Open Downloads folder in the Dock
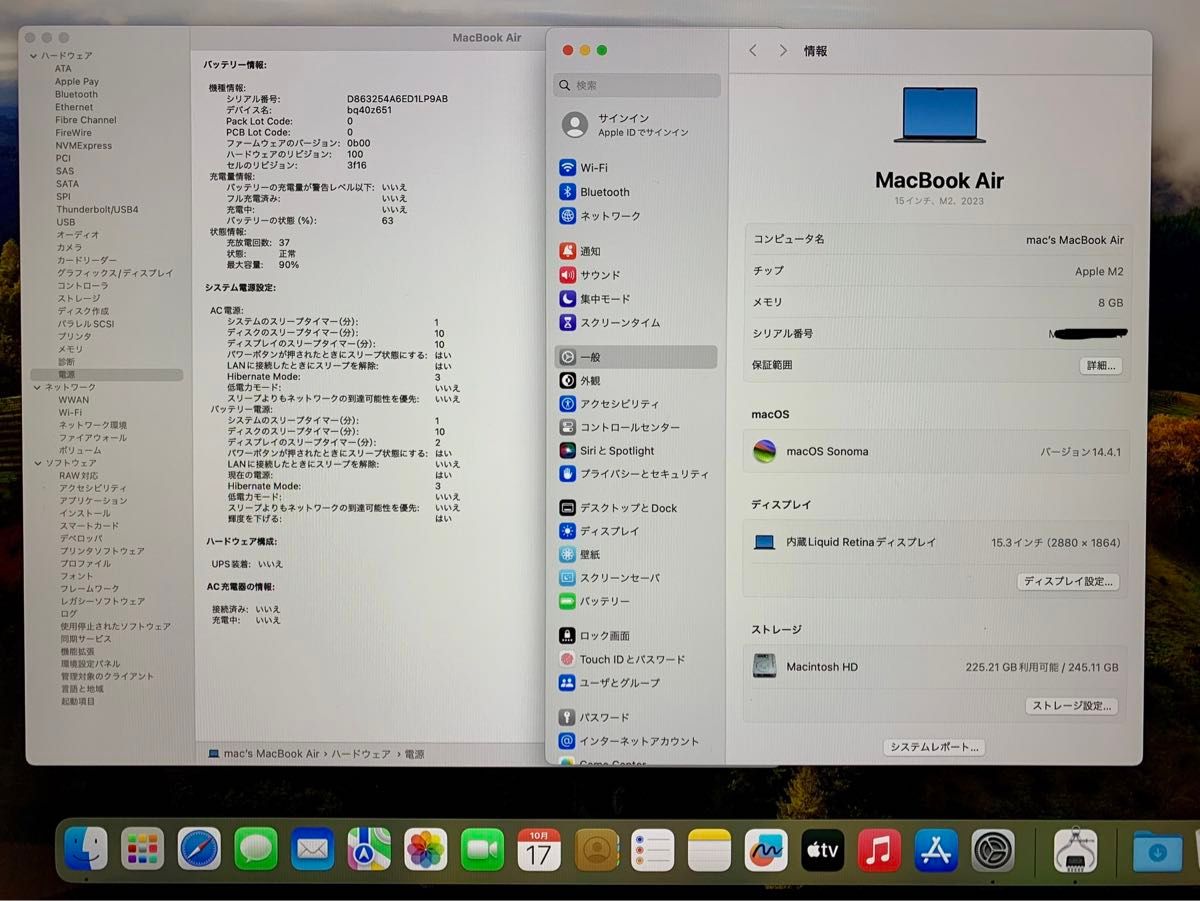Screen dimensions: 1200x901 click(x=1157, y=852)
